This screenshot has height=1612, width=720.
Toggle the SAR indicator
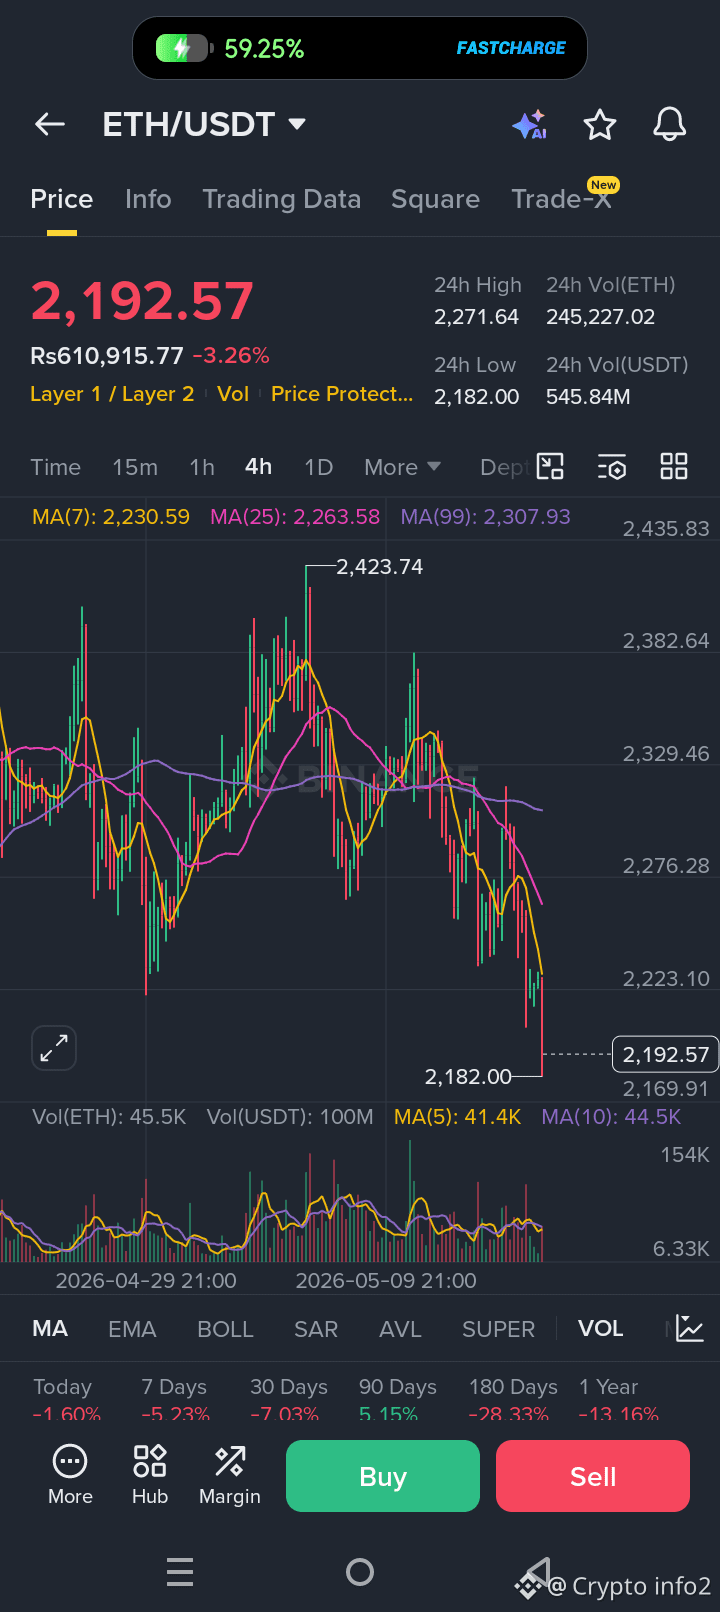[316, 1329]
